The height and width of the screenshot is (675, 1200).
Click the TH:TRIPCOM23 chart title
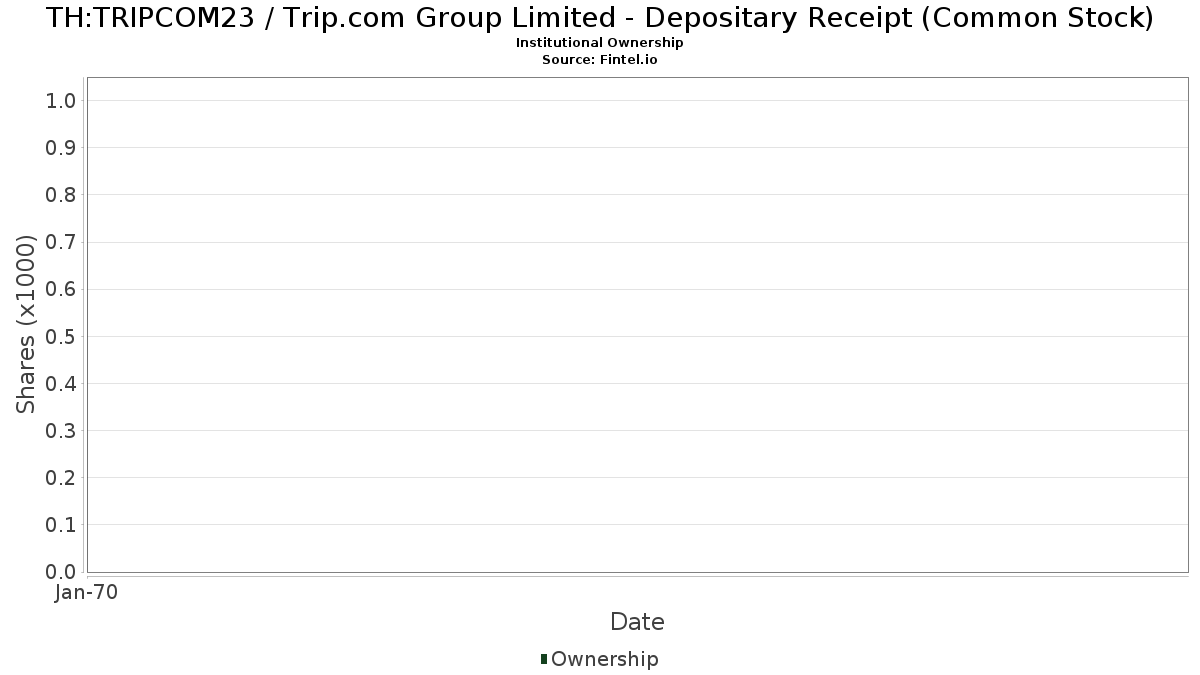600,18
